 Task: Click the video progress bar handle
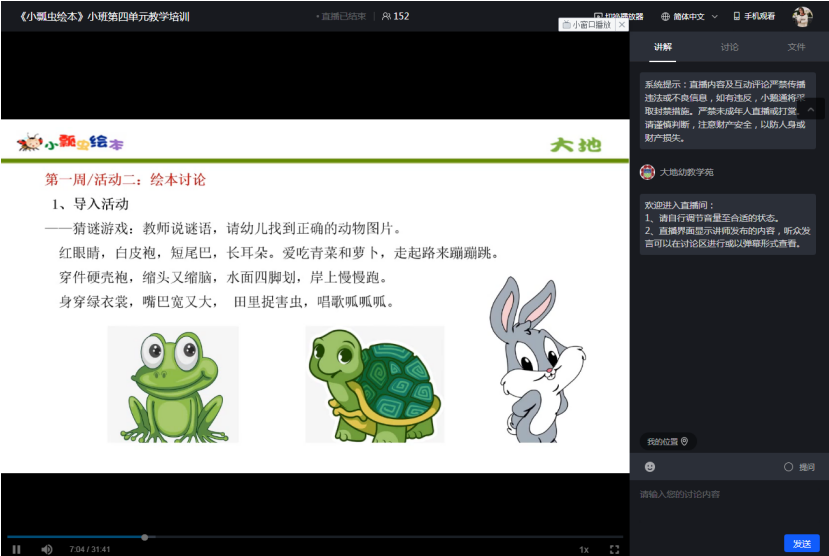[144, 537]
